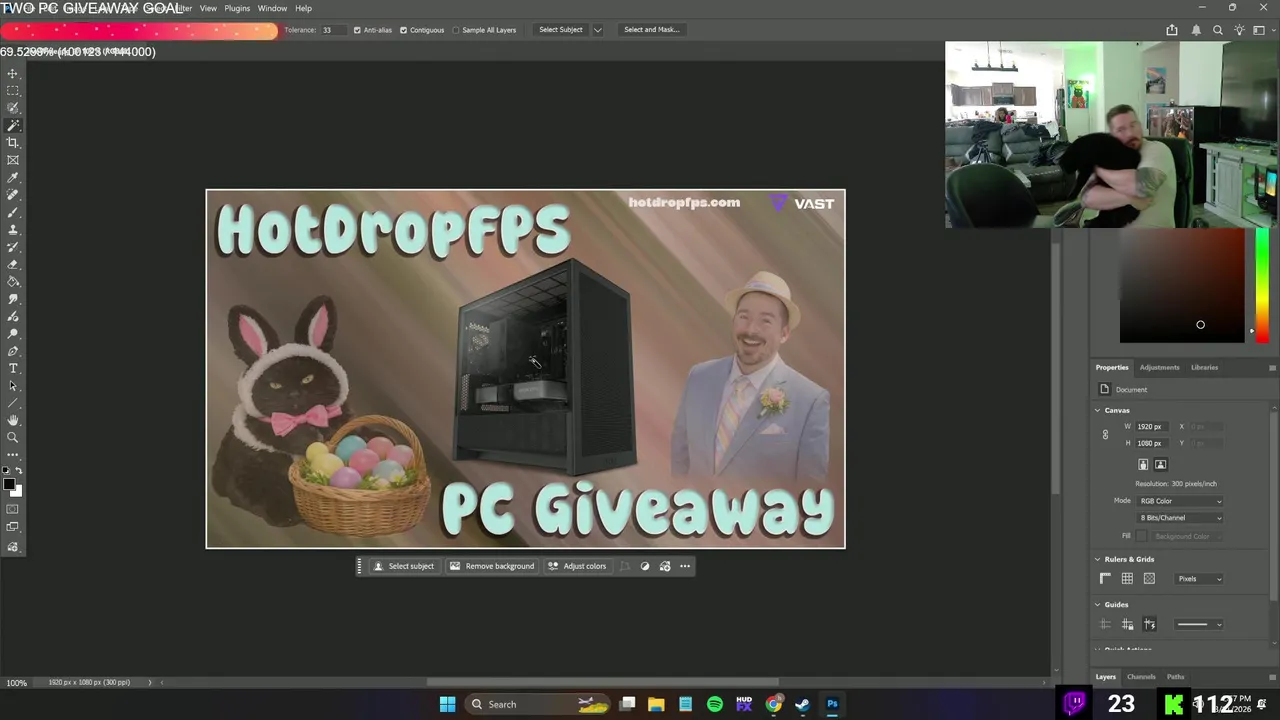
Task: Select the Paint Bucket tool
Action: point(13,282)
